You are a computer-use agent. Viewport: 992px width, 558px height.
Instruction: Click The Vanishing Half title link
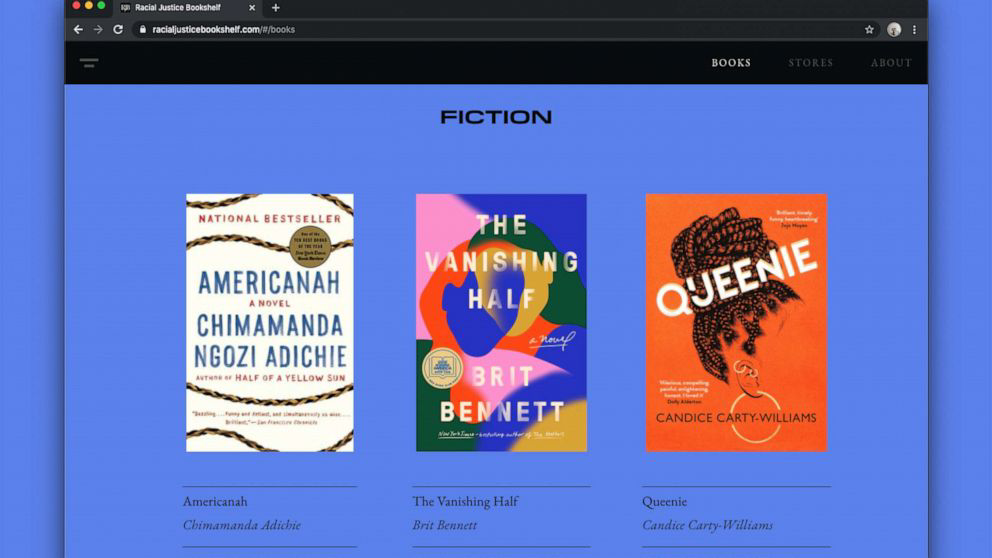click(x=465, y=501)
